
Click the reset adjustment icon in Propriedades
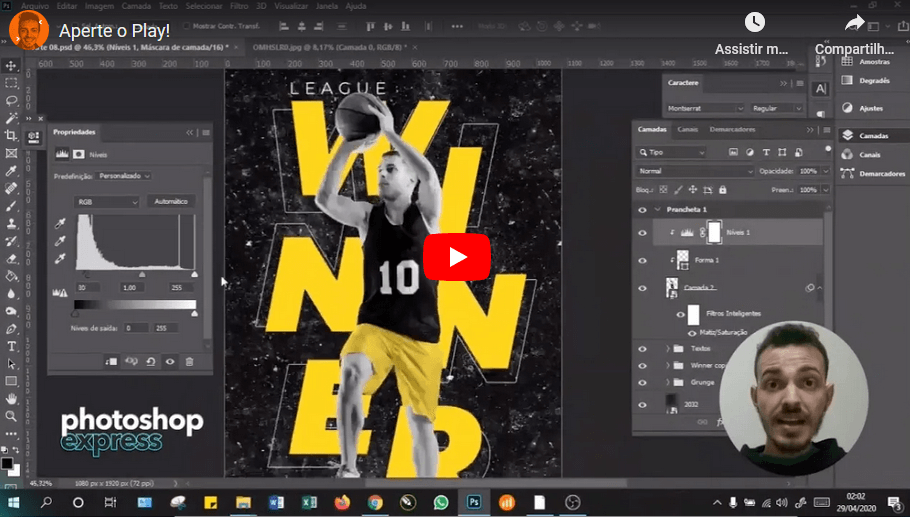[x=151, y=361]
